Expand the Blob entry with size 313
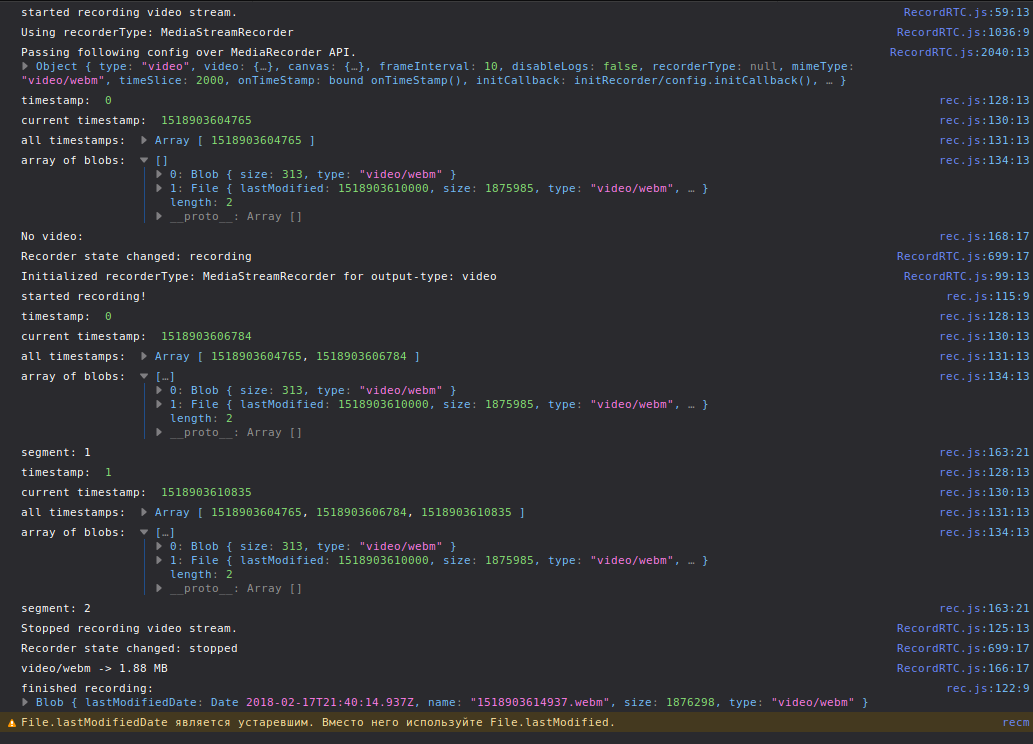The width and height of the screenshot is (1033, 744). 158,174
